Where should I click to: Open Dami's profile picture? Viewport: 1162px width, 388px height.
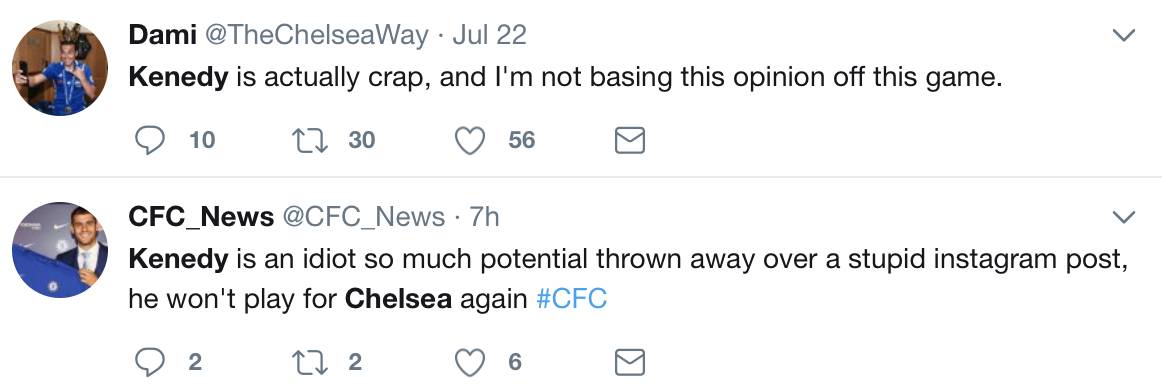(60, 68)
